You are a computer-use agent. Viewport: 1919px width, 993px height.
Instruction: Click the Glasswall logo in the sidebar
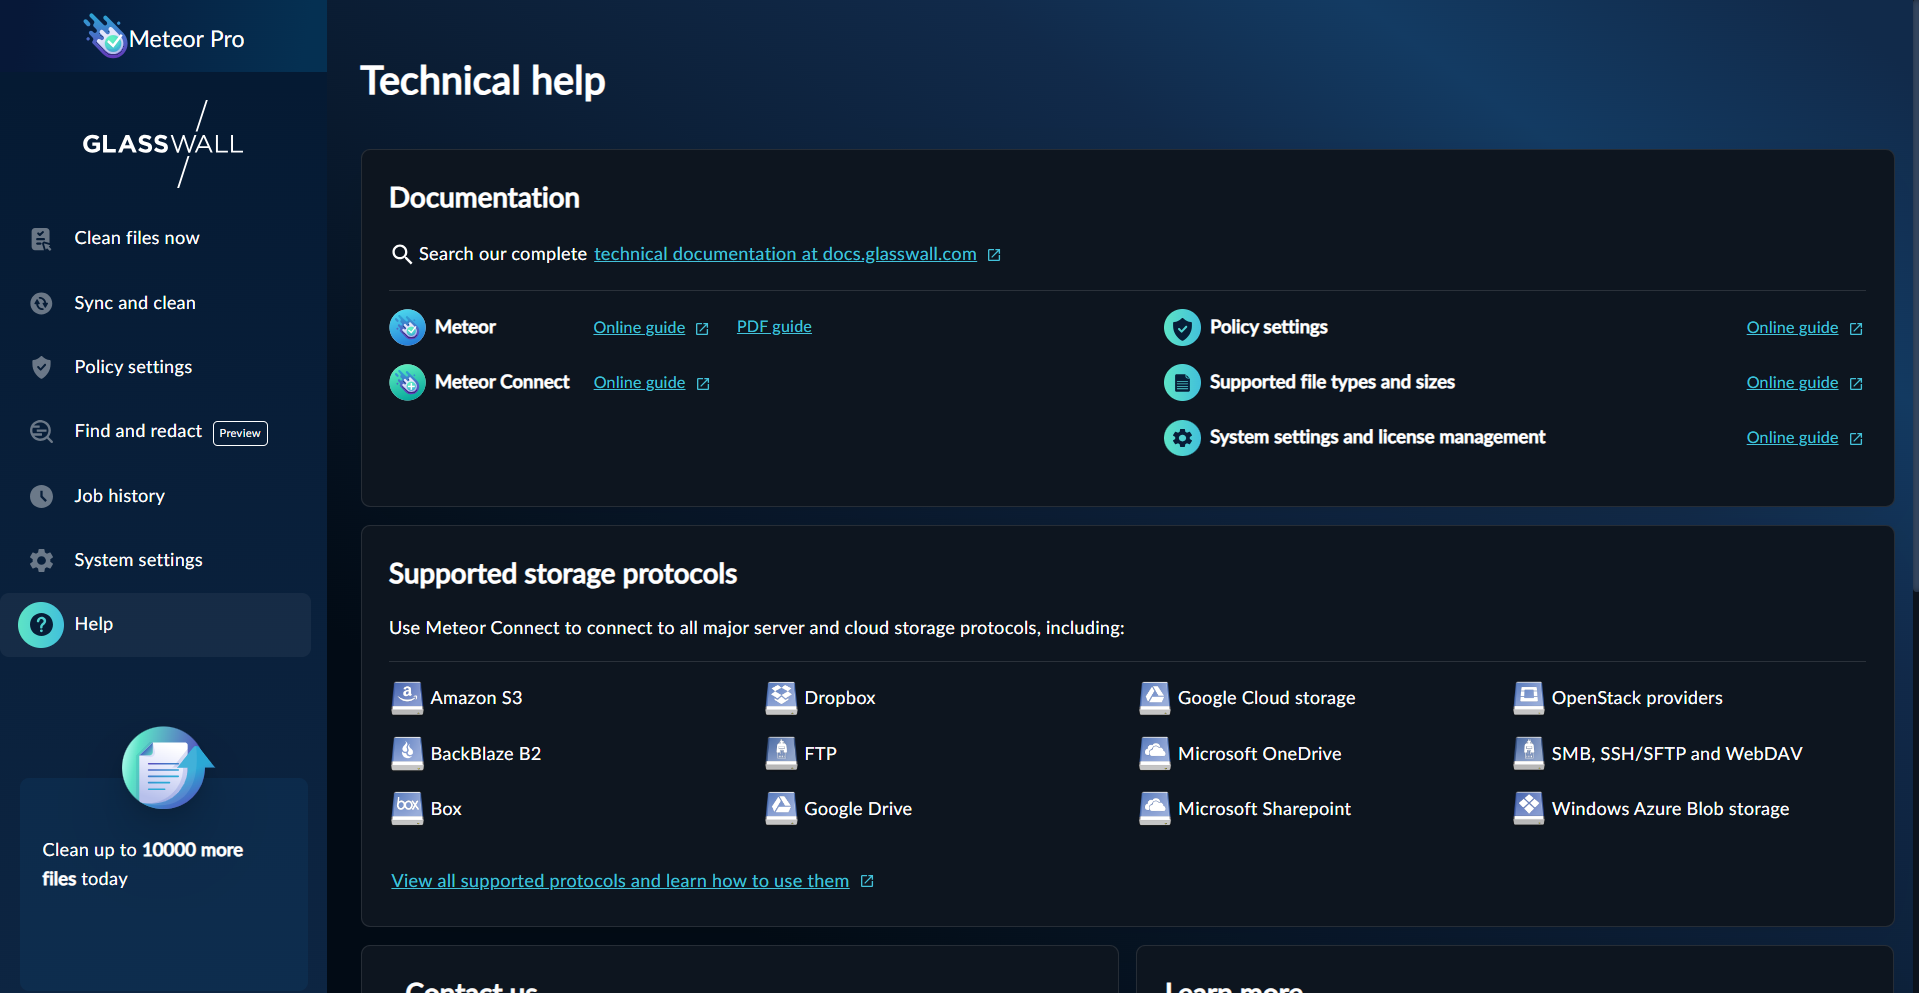(162, 144)
